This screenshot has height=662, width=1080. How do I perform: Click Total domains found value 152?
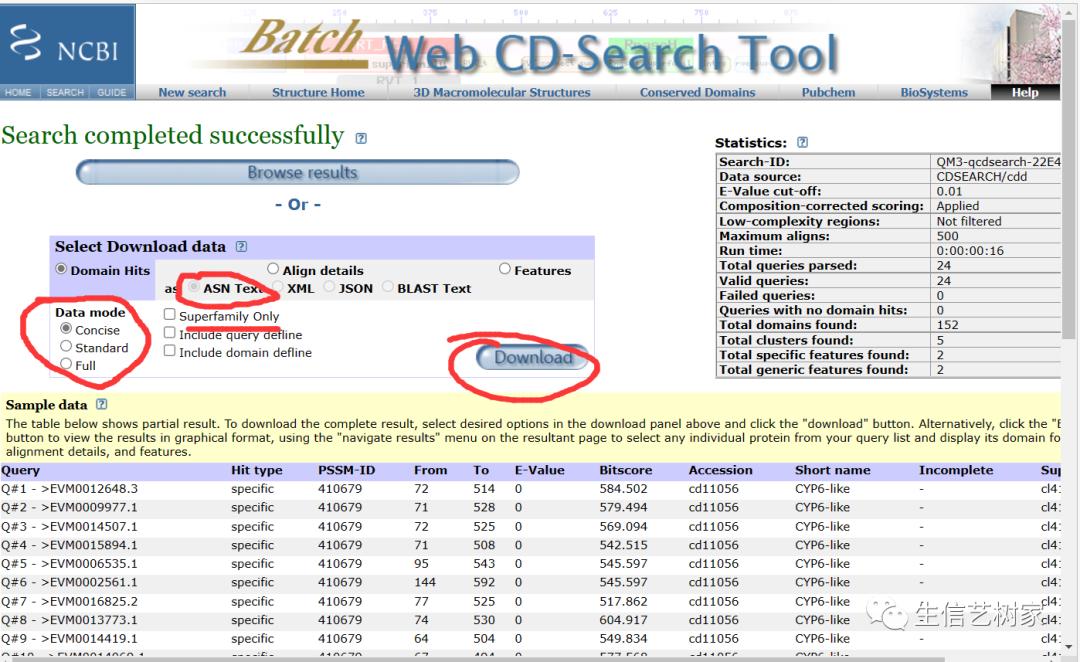(x=947, y=324)
